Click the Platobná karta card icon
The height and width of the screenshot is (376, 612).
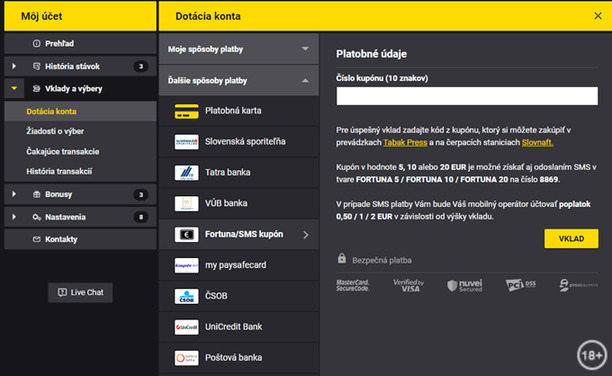[x=186, y=111]
